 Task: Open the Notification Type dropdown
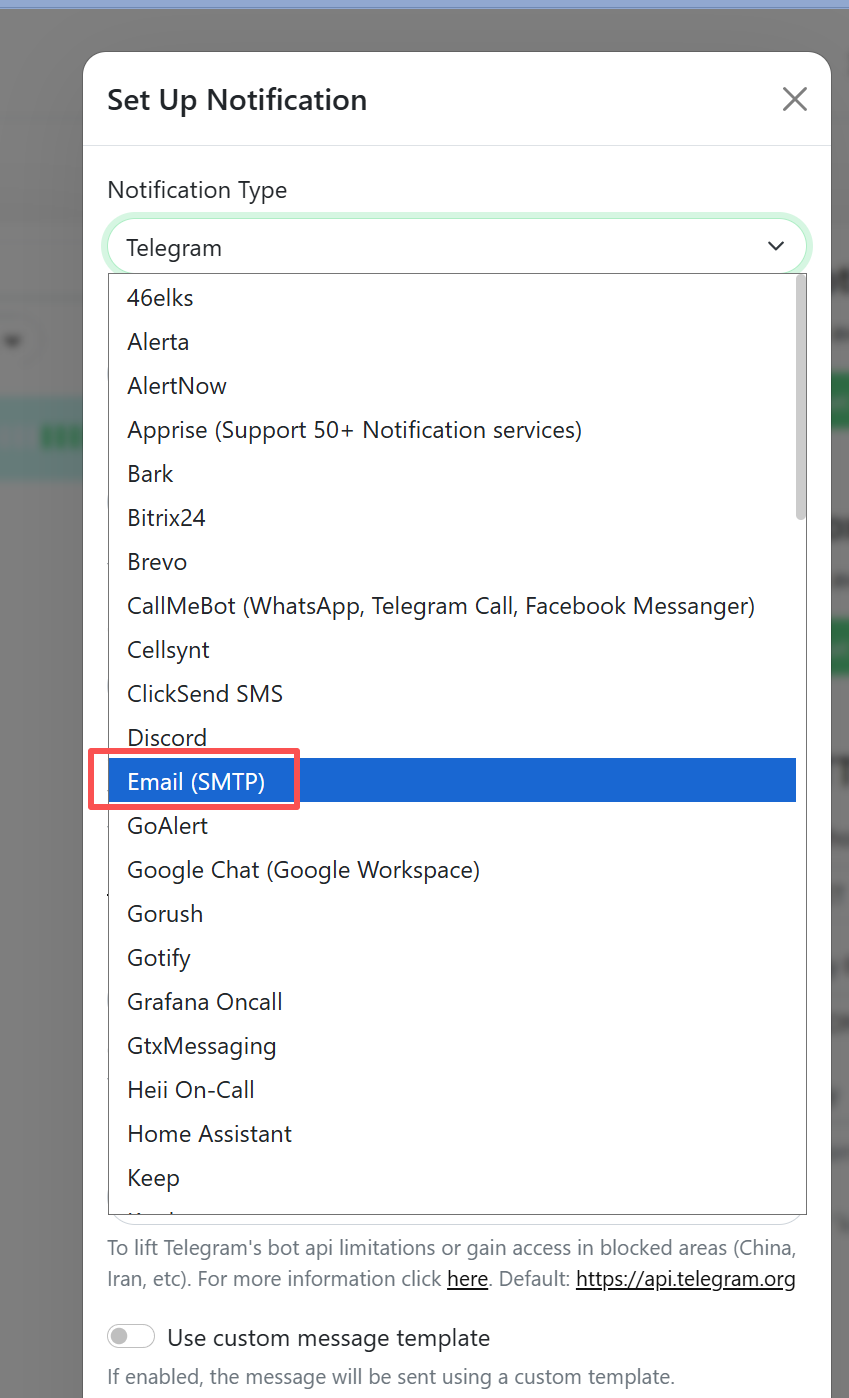coord(456,247)
